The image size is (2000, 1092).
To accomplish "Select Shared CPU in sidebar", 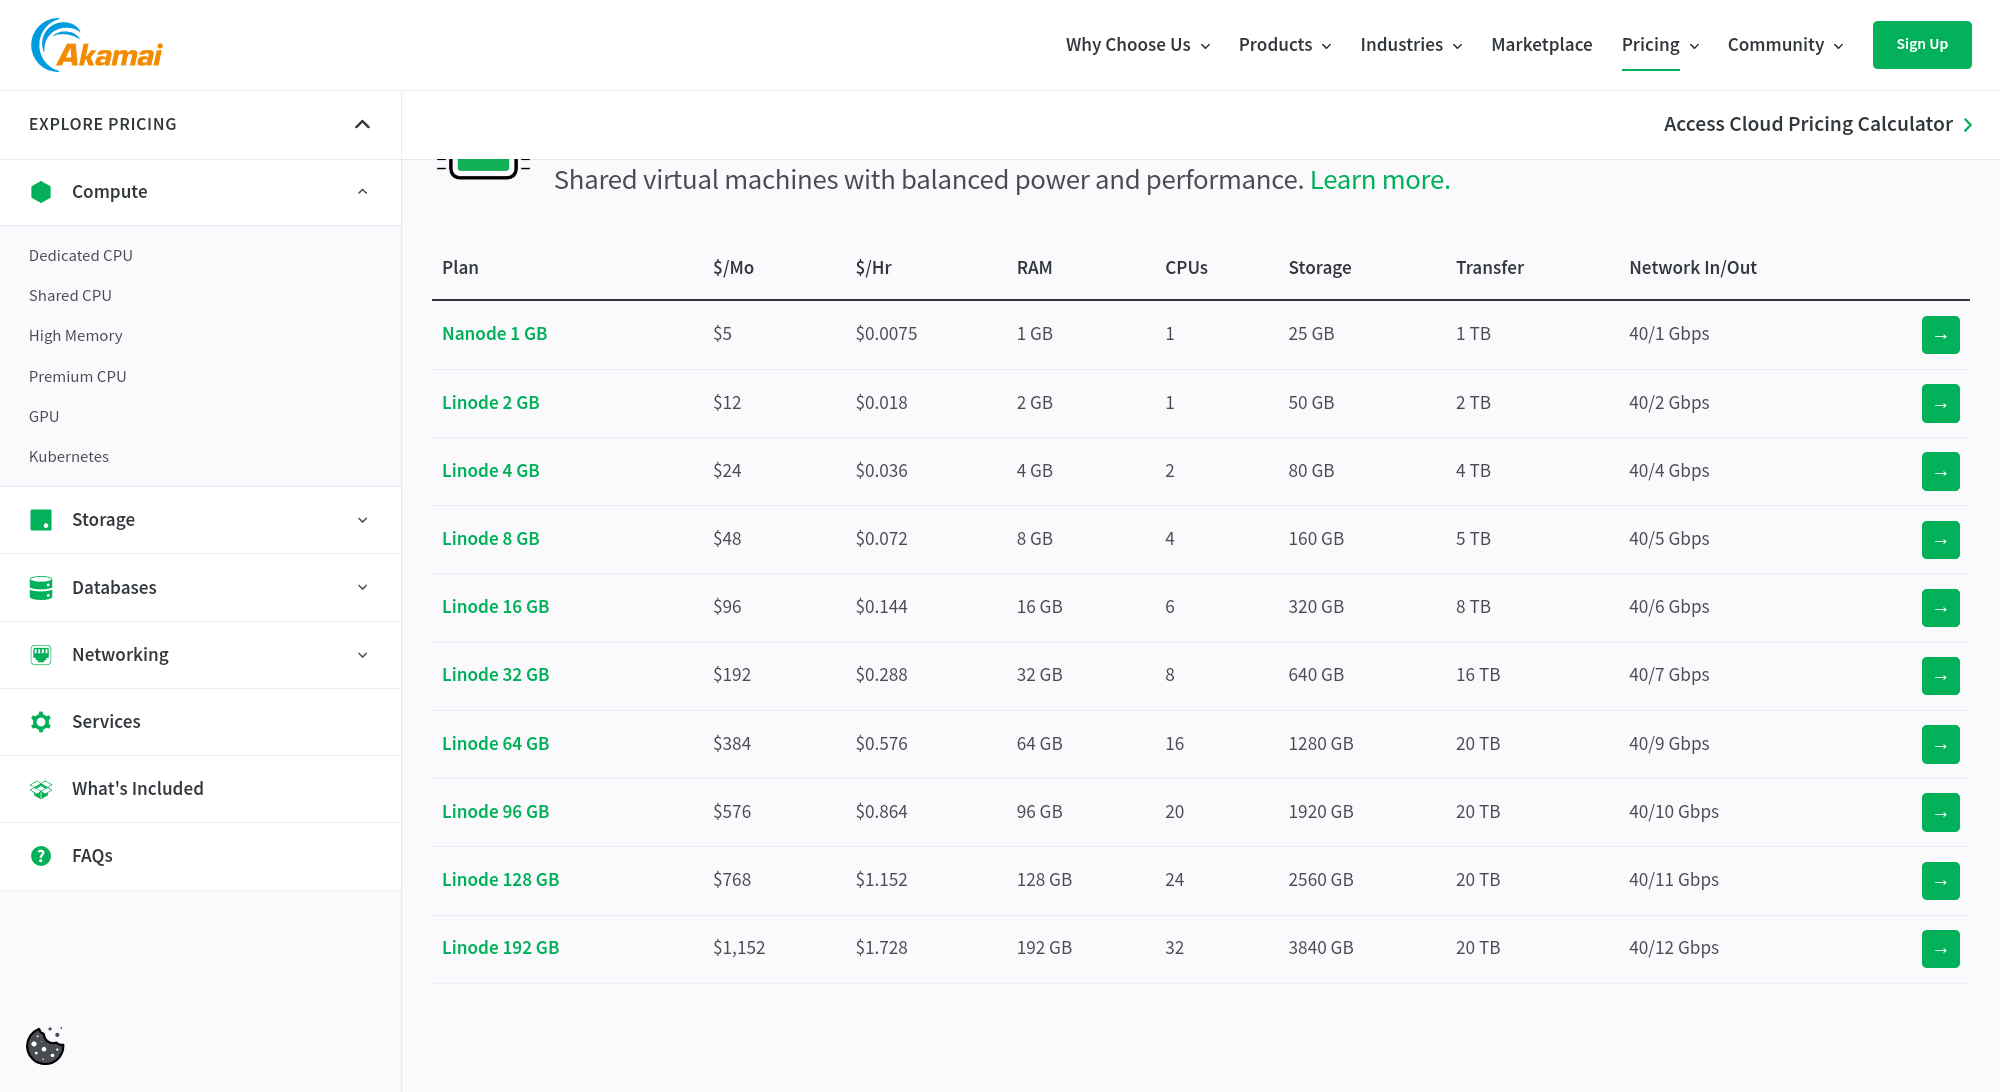I will 70,296.
